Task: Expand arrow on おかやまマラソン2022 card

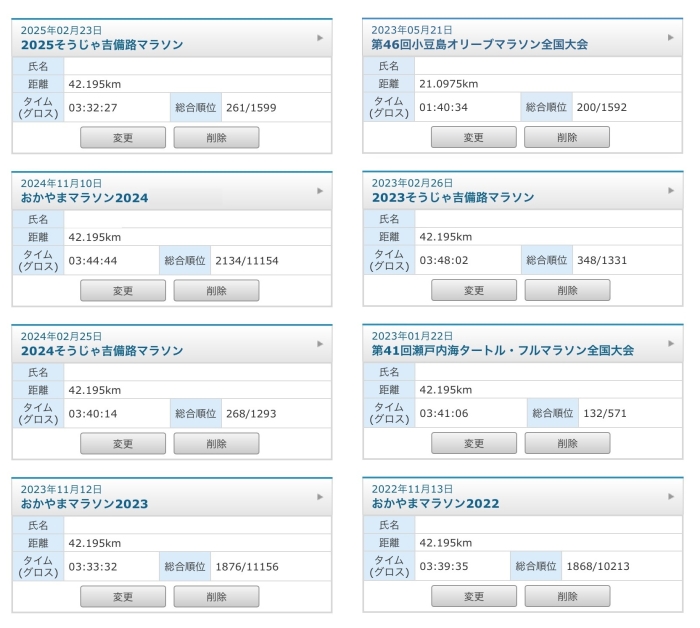Action: (671, 497)
